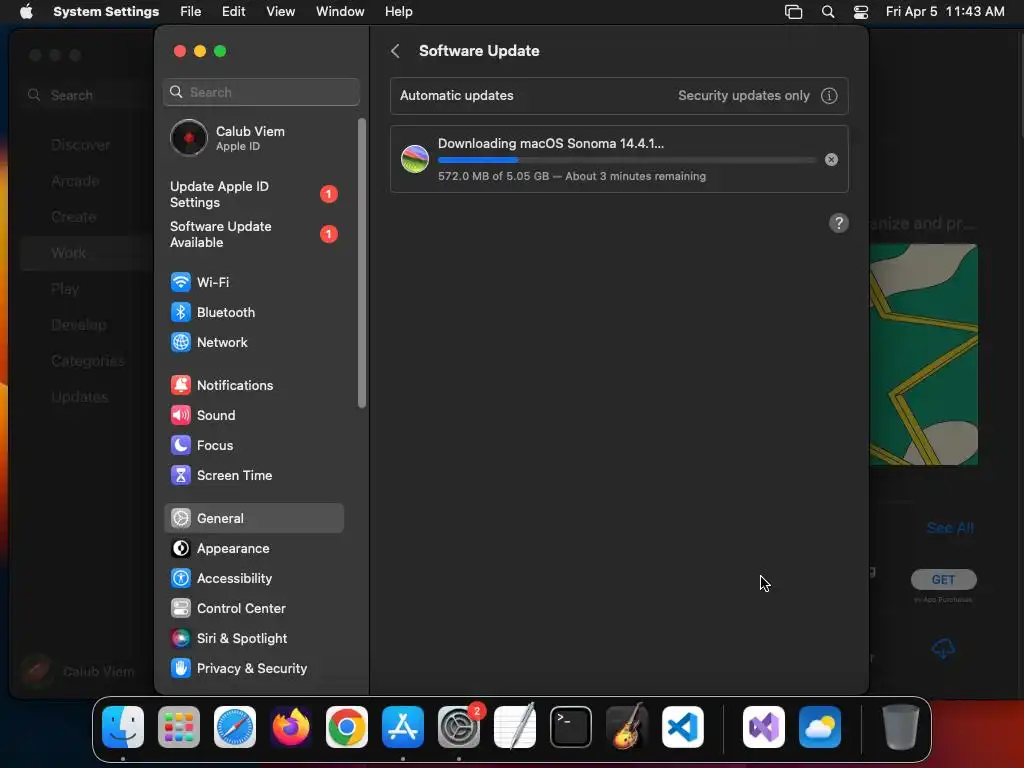
Task: Open Visual Studio Code from Dock
Action: [x=683, y=727]
